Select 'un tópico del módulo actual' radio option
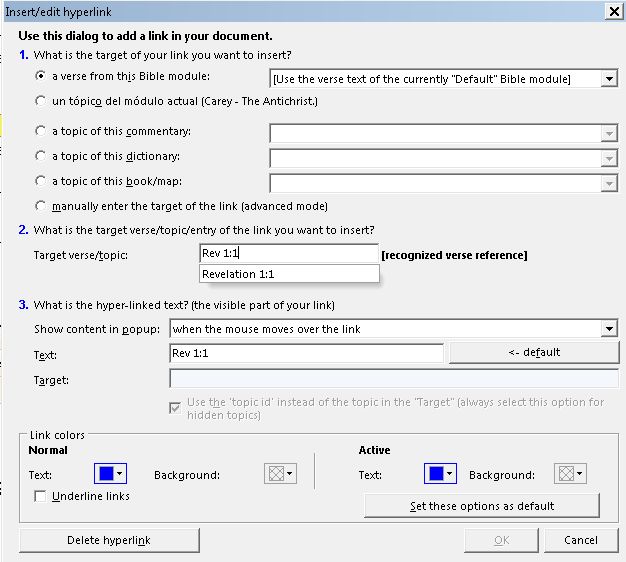Viewport: 626px width, 562px height. tap(40, 101)
